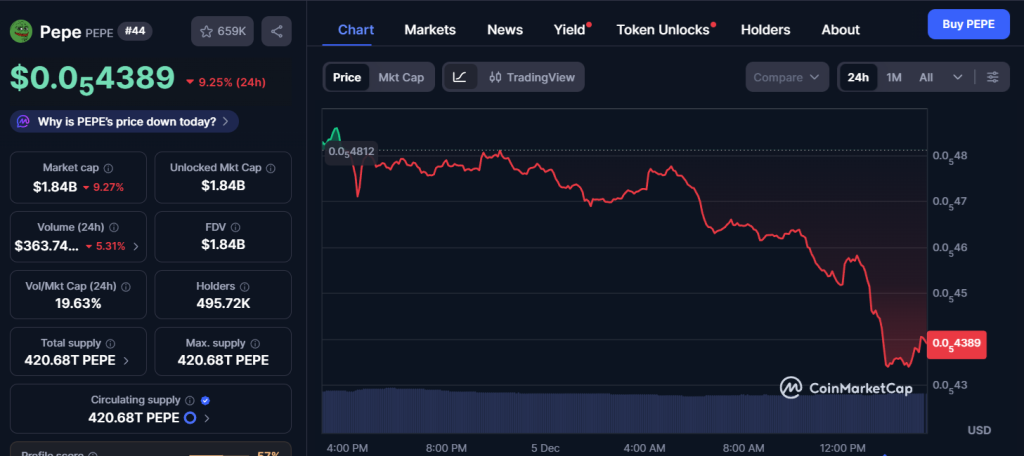Click the 5 Dec axis label
Image resolution: width=1024 pixels, height=456 pixels.
pos(545,449)
